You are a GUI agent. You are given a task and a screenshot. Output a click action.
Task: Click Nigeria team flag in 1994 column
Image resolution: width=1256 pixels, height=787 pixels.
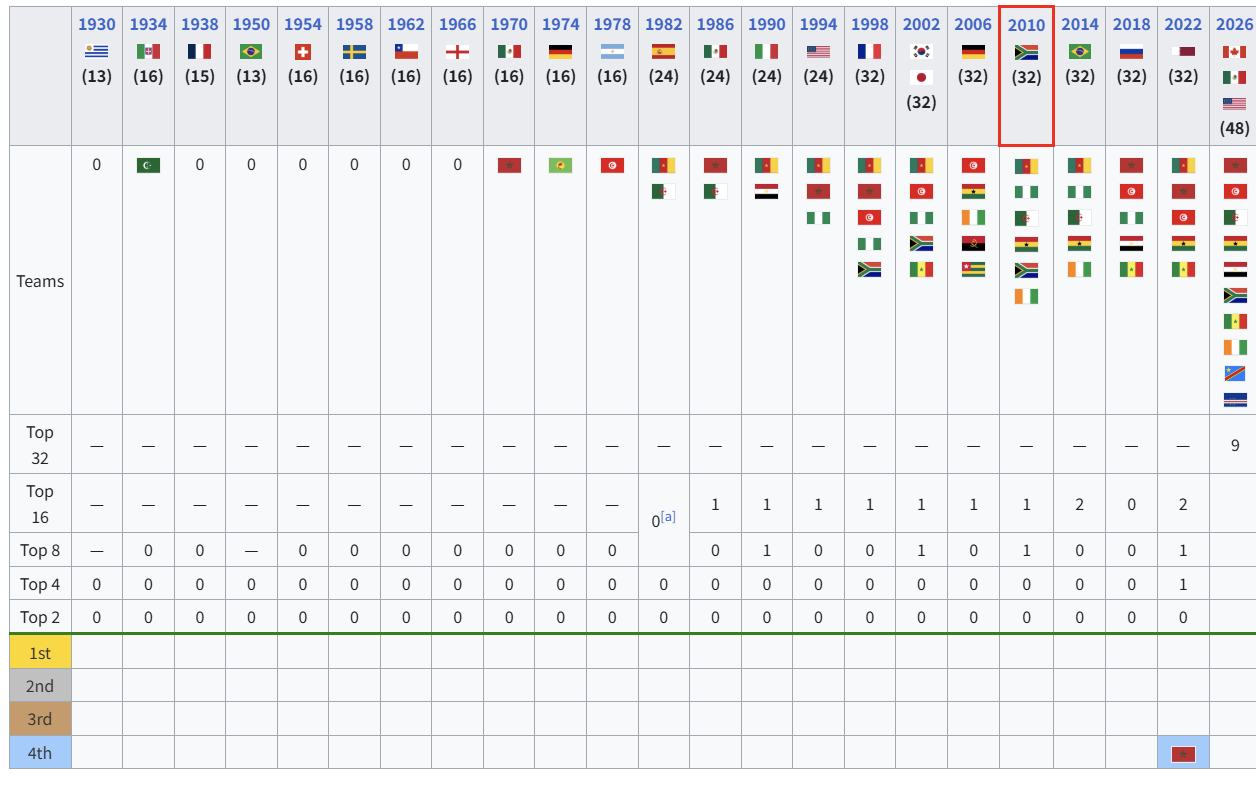pos(818,217)
